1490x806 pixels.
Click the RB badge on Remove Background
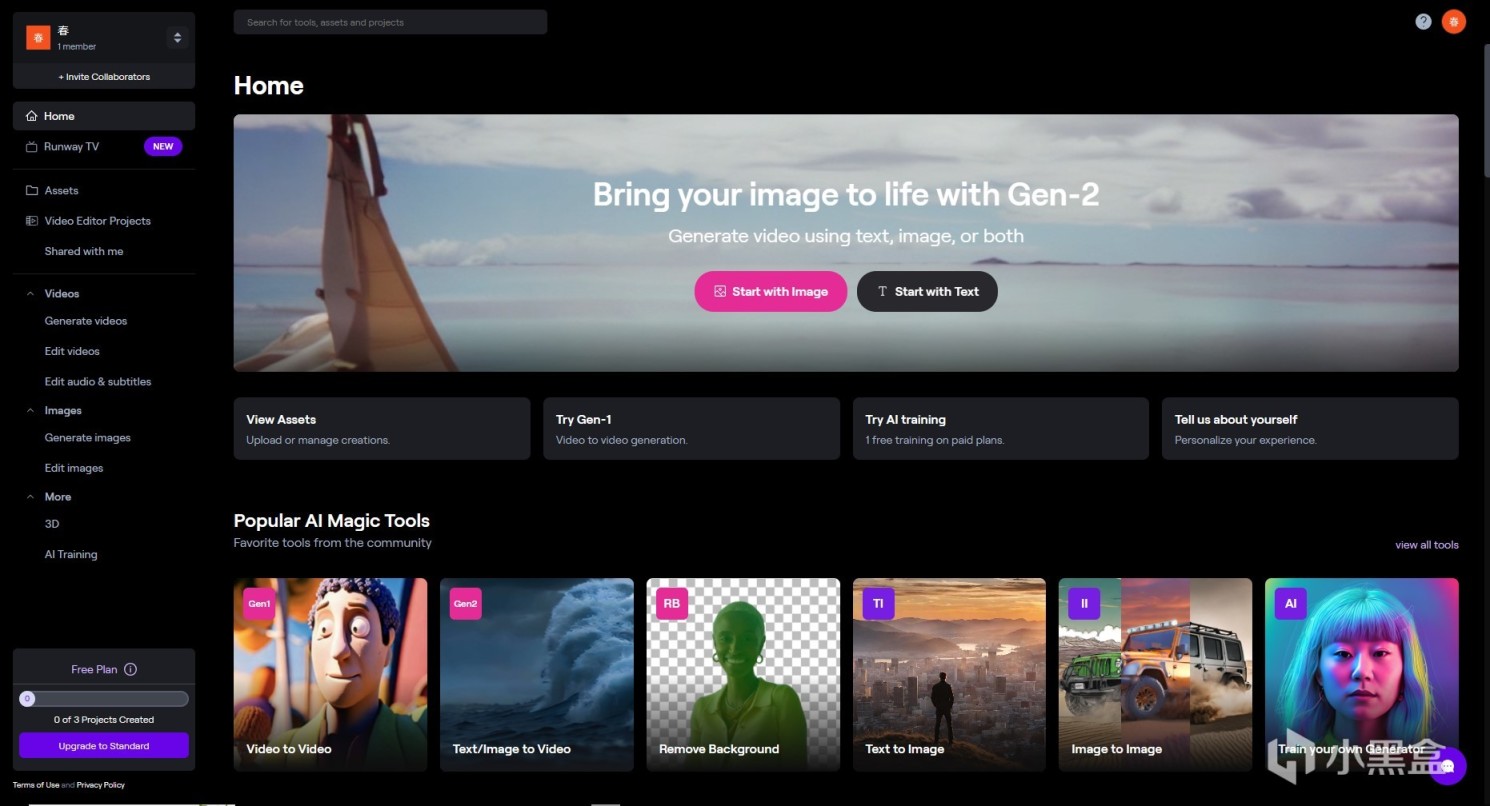pyautogui.click(x=672, y=604)
